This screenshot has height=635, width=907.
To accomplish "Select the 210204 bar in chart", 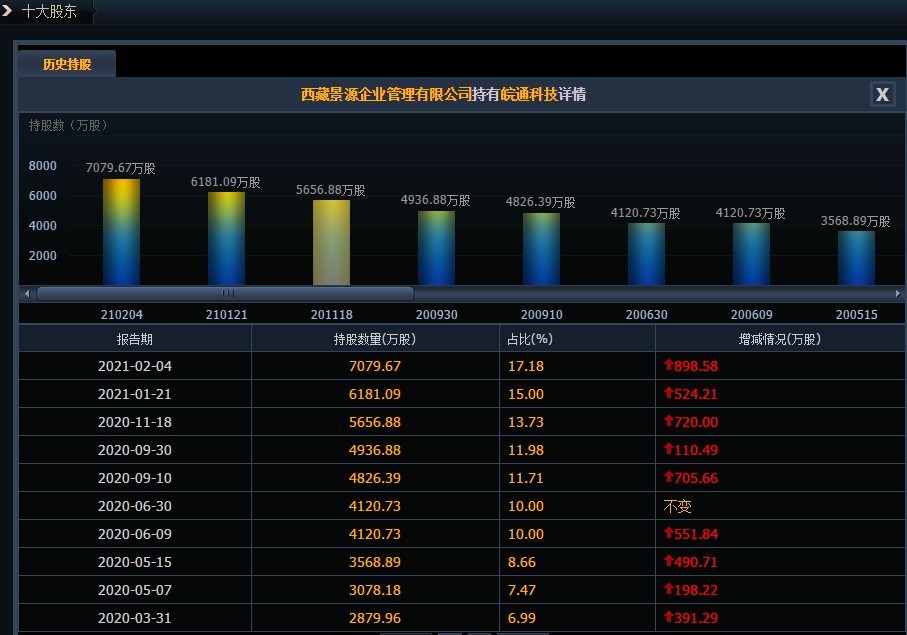I will click(x=121, y=232).
